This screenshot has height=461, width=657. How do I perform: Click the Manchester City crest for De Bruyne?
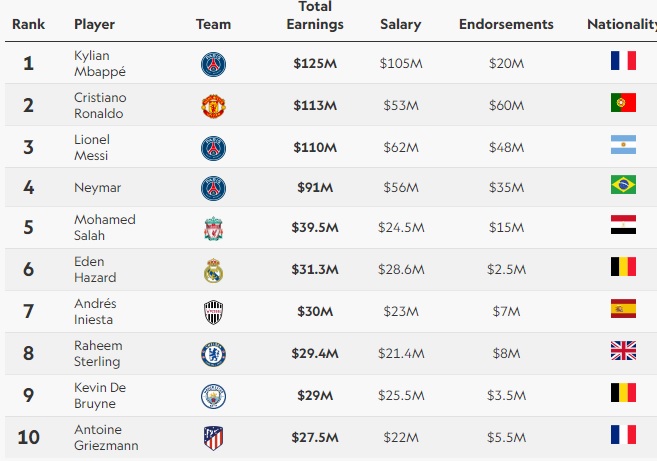(x=213, y=396)
